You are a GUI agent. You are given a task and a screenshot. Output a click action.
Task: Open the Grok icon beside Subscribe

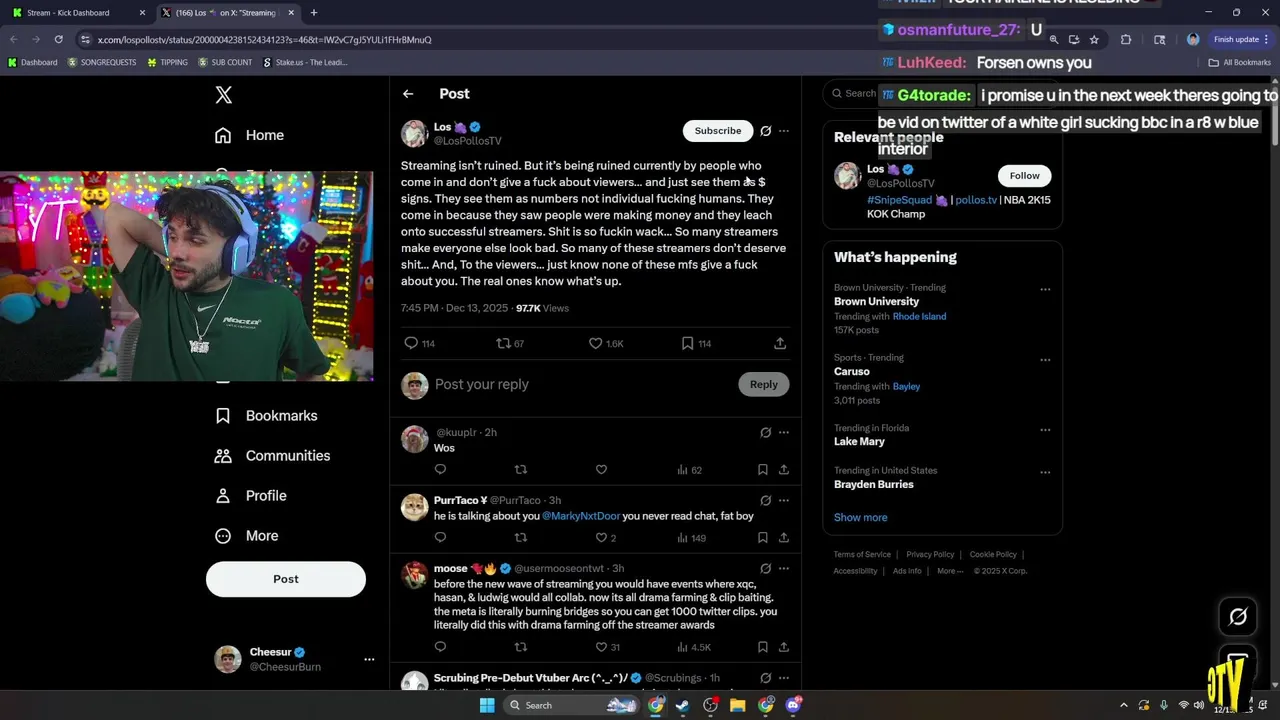coord(765,131)
